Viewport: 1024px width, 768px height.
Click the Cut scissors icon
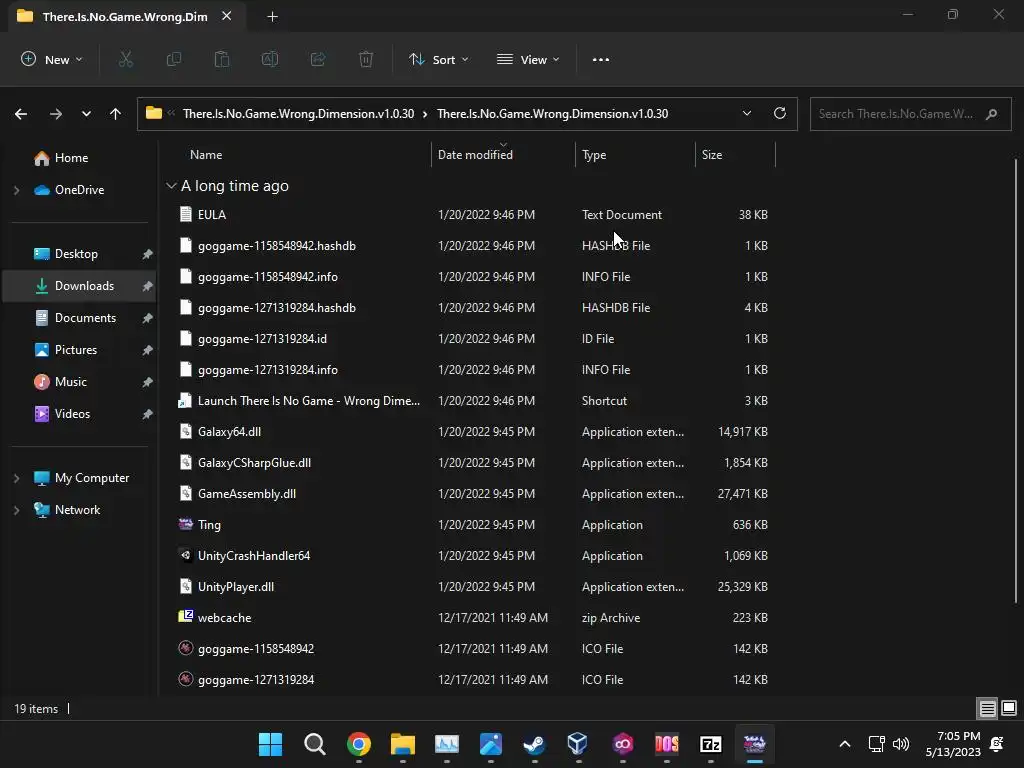click(125, 59)
